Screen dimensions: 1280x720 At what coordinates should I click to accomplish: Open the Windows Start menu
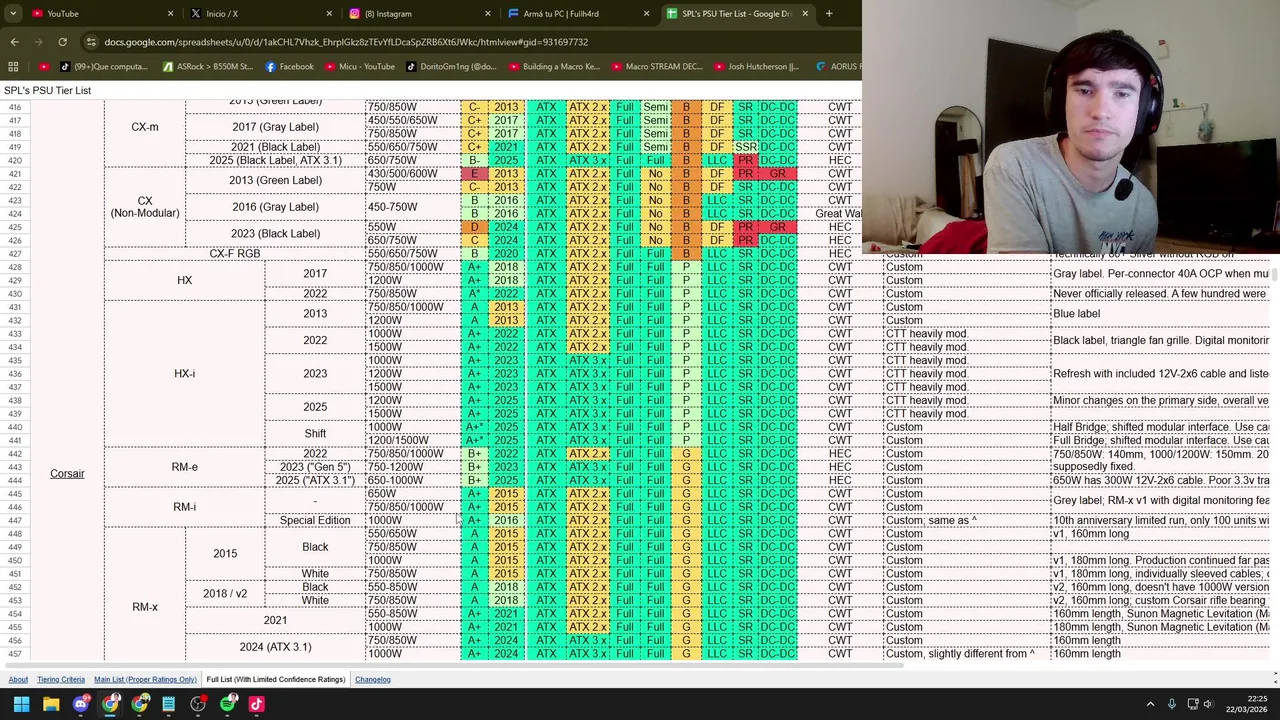[x=21, y=704]
